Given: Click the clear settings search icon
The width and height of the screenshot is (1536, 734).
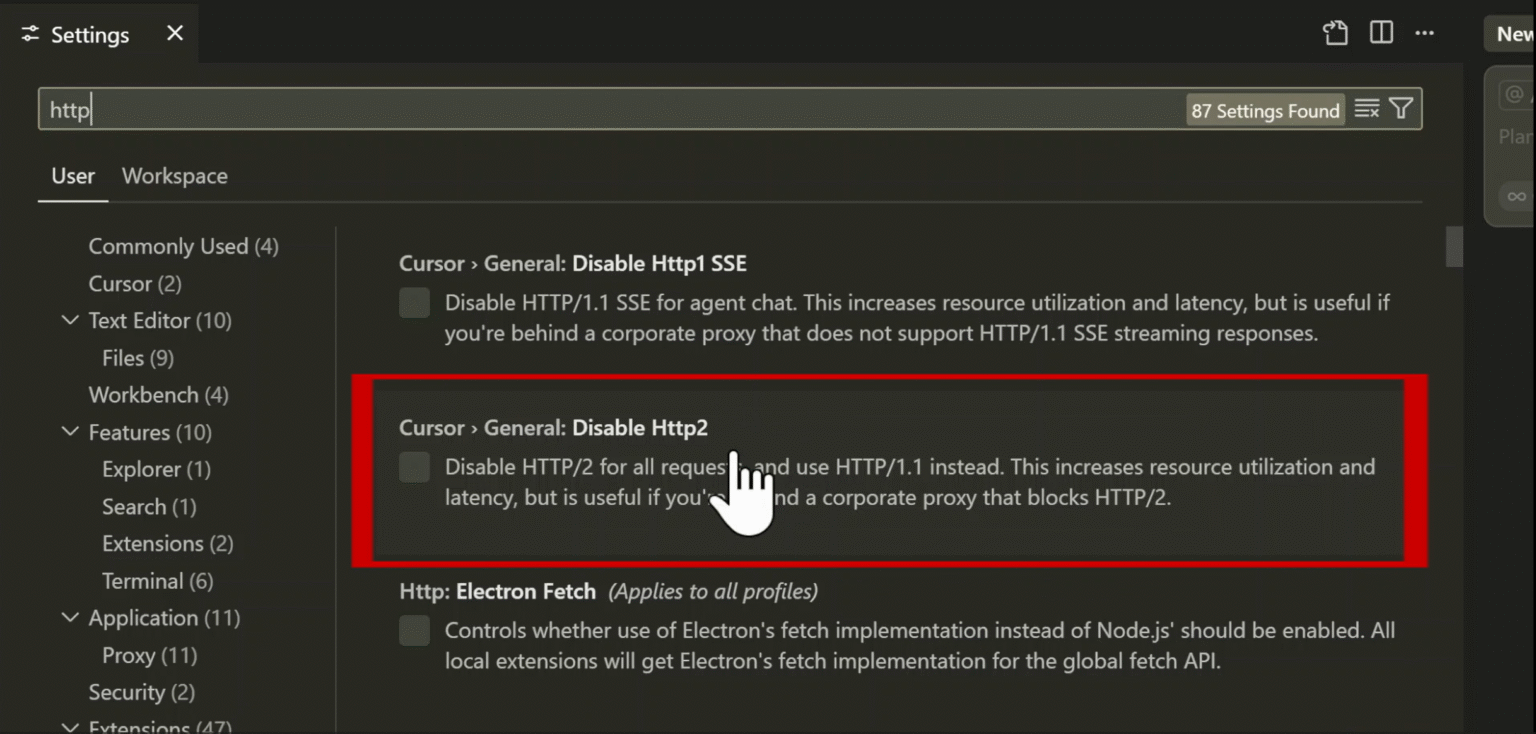Looking at the screenshot, I should point(1366,109).
